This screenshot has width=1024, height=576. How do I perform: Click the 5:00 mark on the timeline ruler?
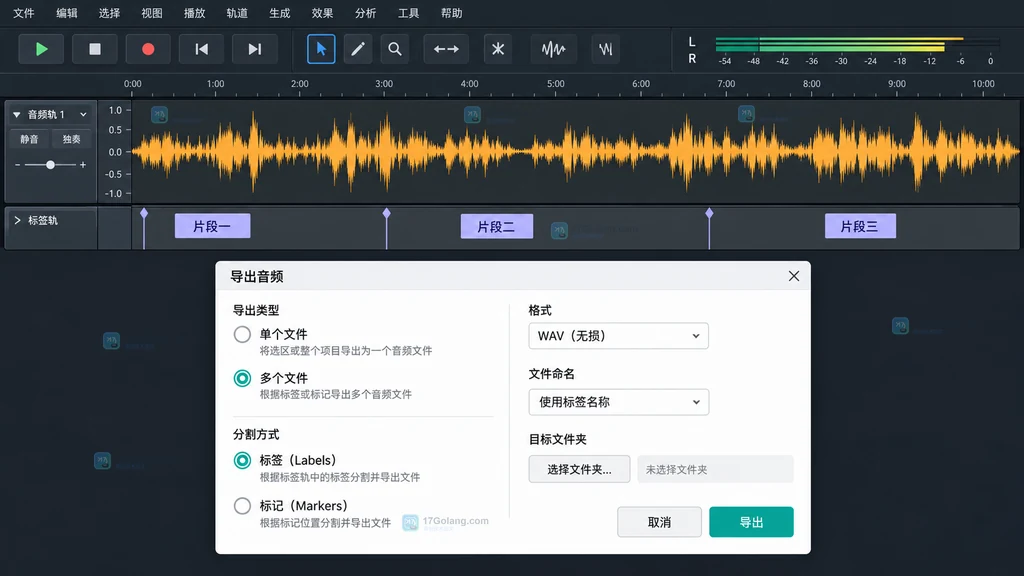(555, 84)
